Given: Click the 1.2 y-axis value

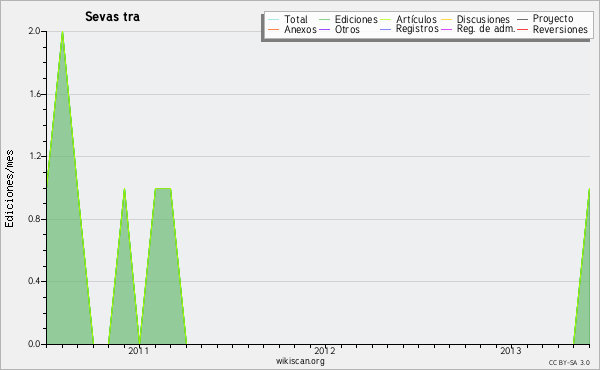Looking at the screenshot, I should pyautogui.click(x=34, y=156).
